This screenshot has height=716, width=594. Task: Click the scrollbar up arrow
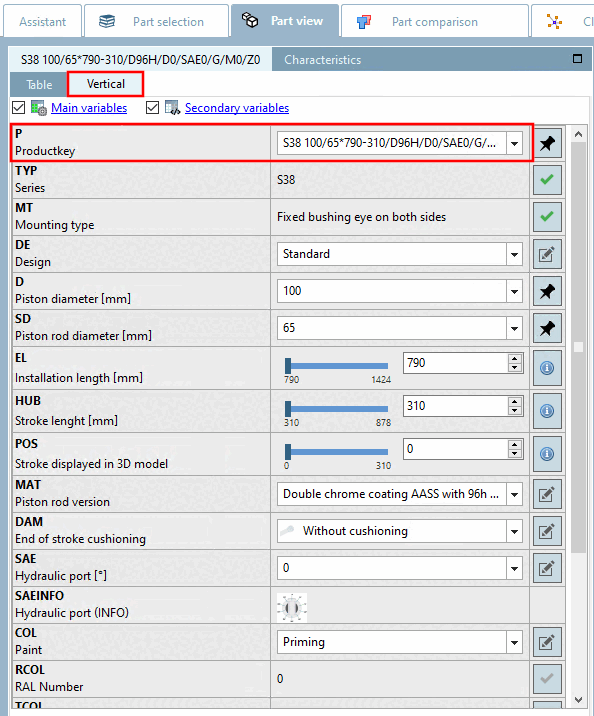[578, 134]
